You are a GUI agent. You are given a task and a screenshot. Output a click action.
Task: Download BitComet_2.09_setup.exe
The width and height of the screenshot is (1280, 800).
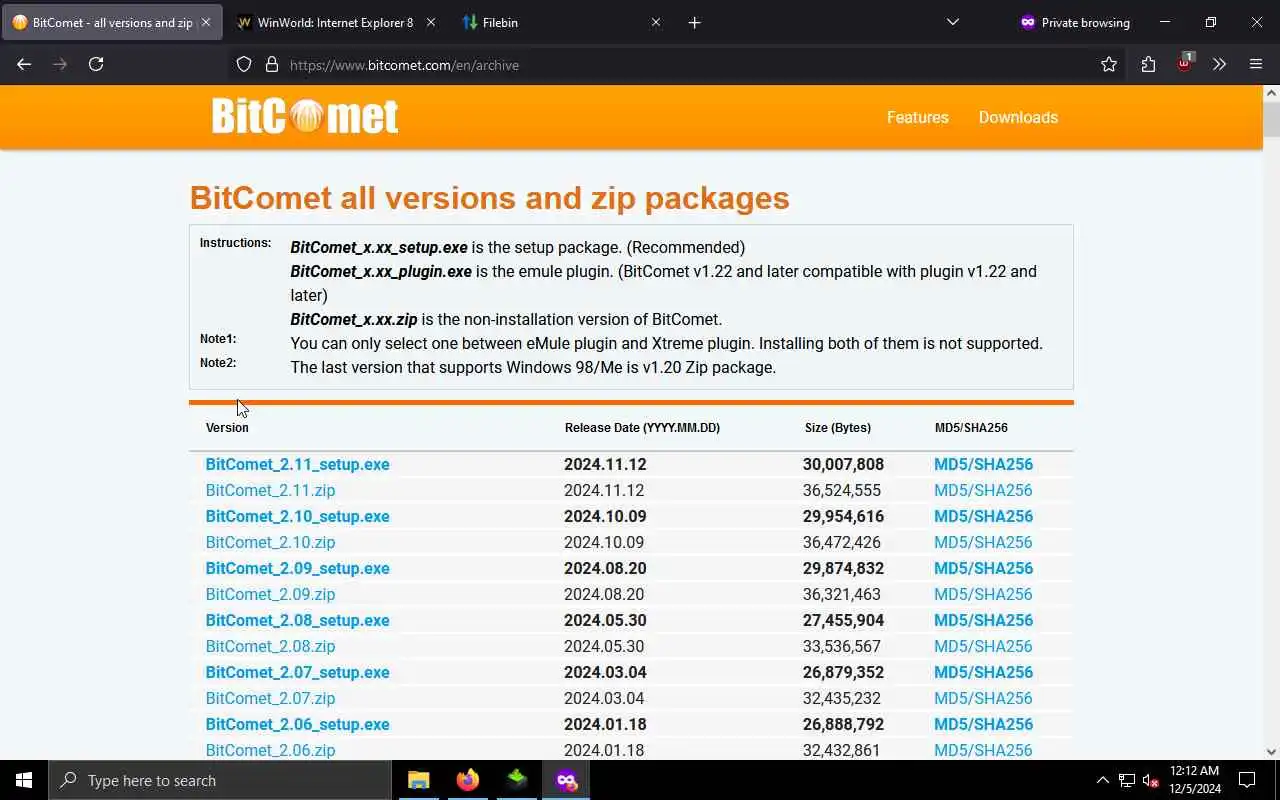297,568
